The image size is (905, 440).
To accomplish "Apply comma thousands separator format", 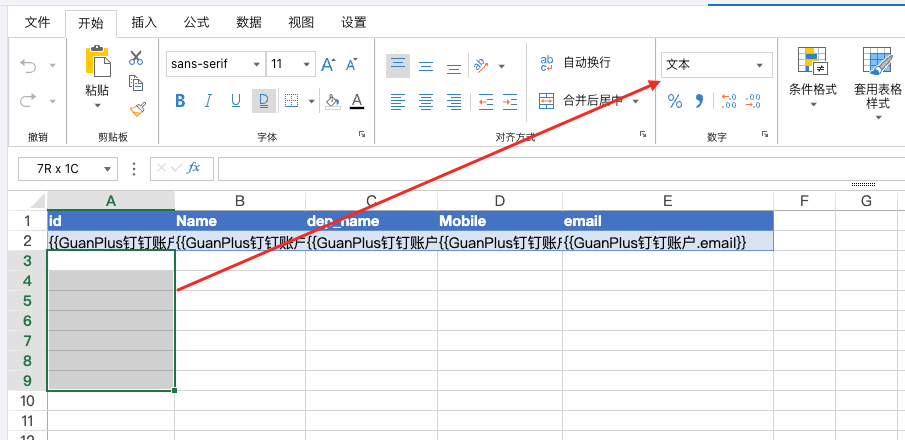I will pos(700,102).
